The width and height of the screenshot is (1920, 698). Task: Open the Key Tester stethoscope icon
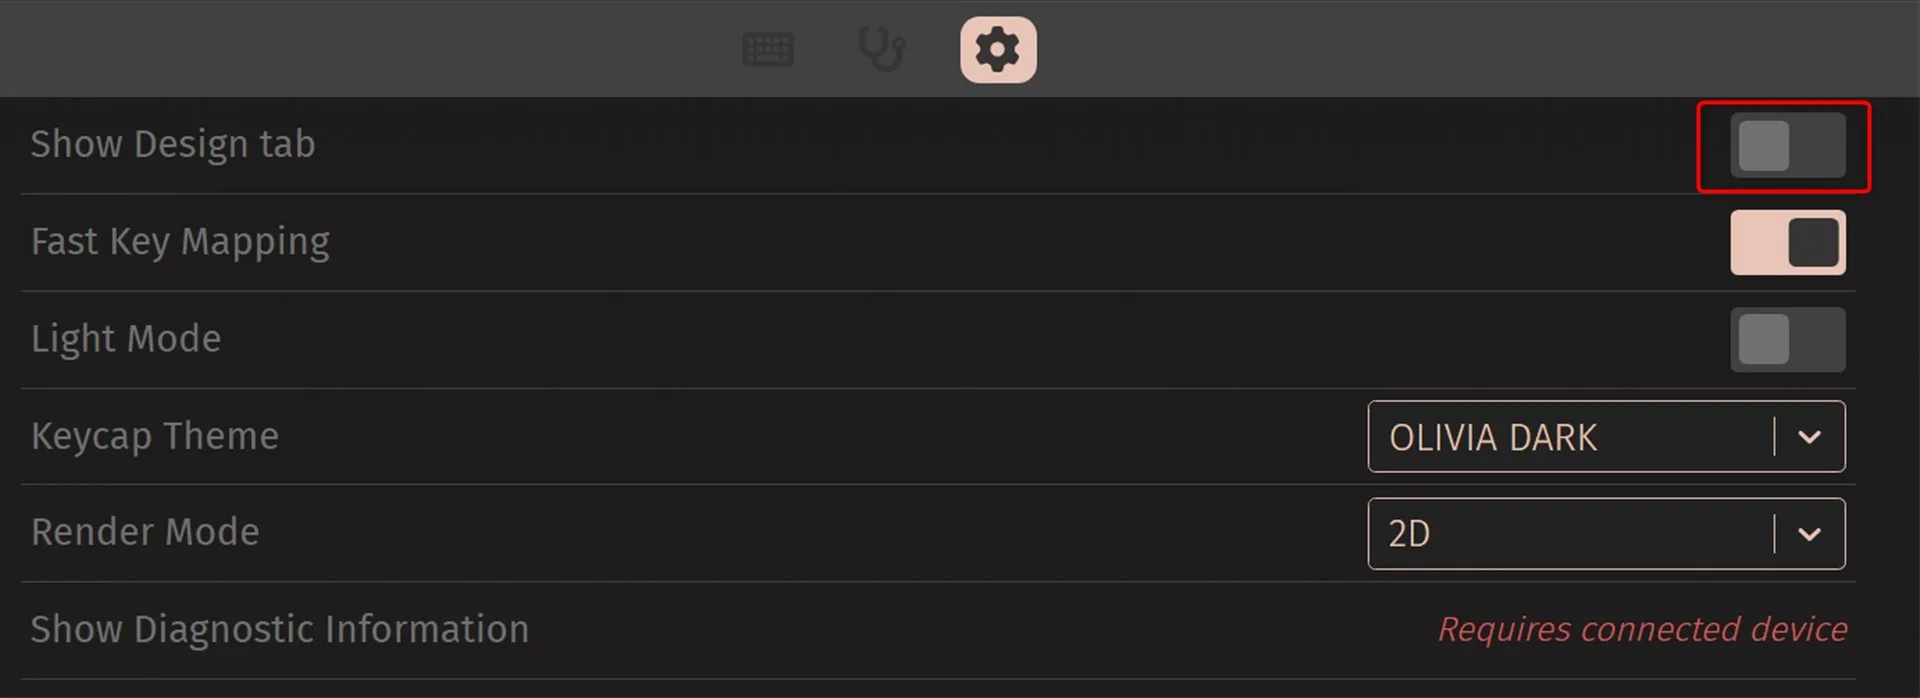[x=882, y=49]
